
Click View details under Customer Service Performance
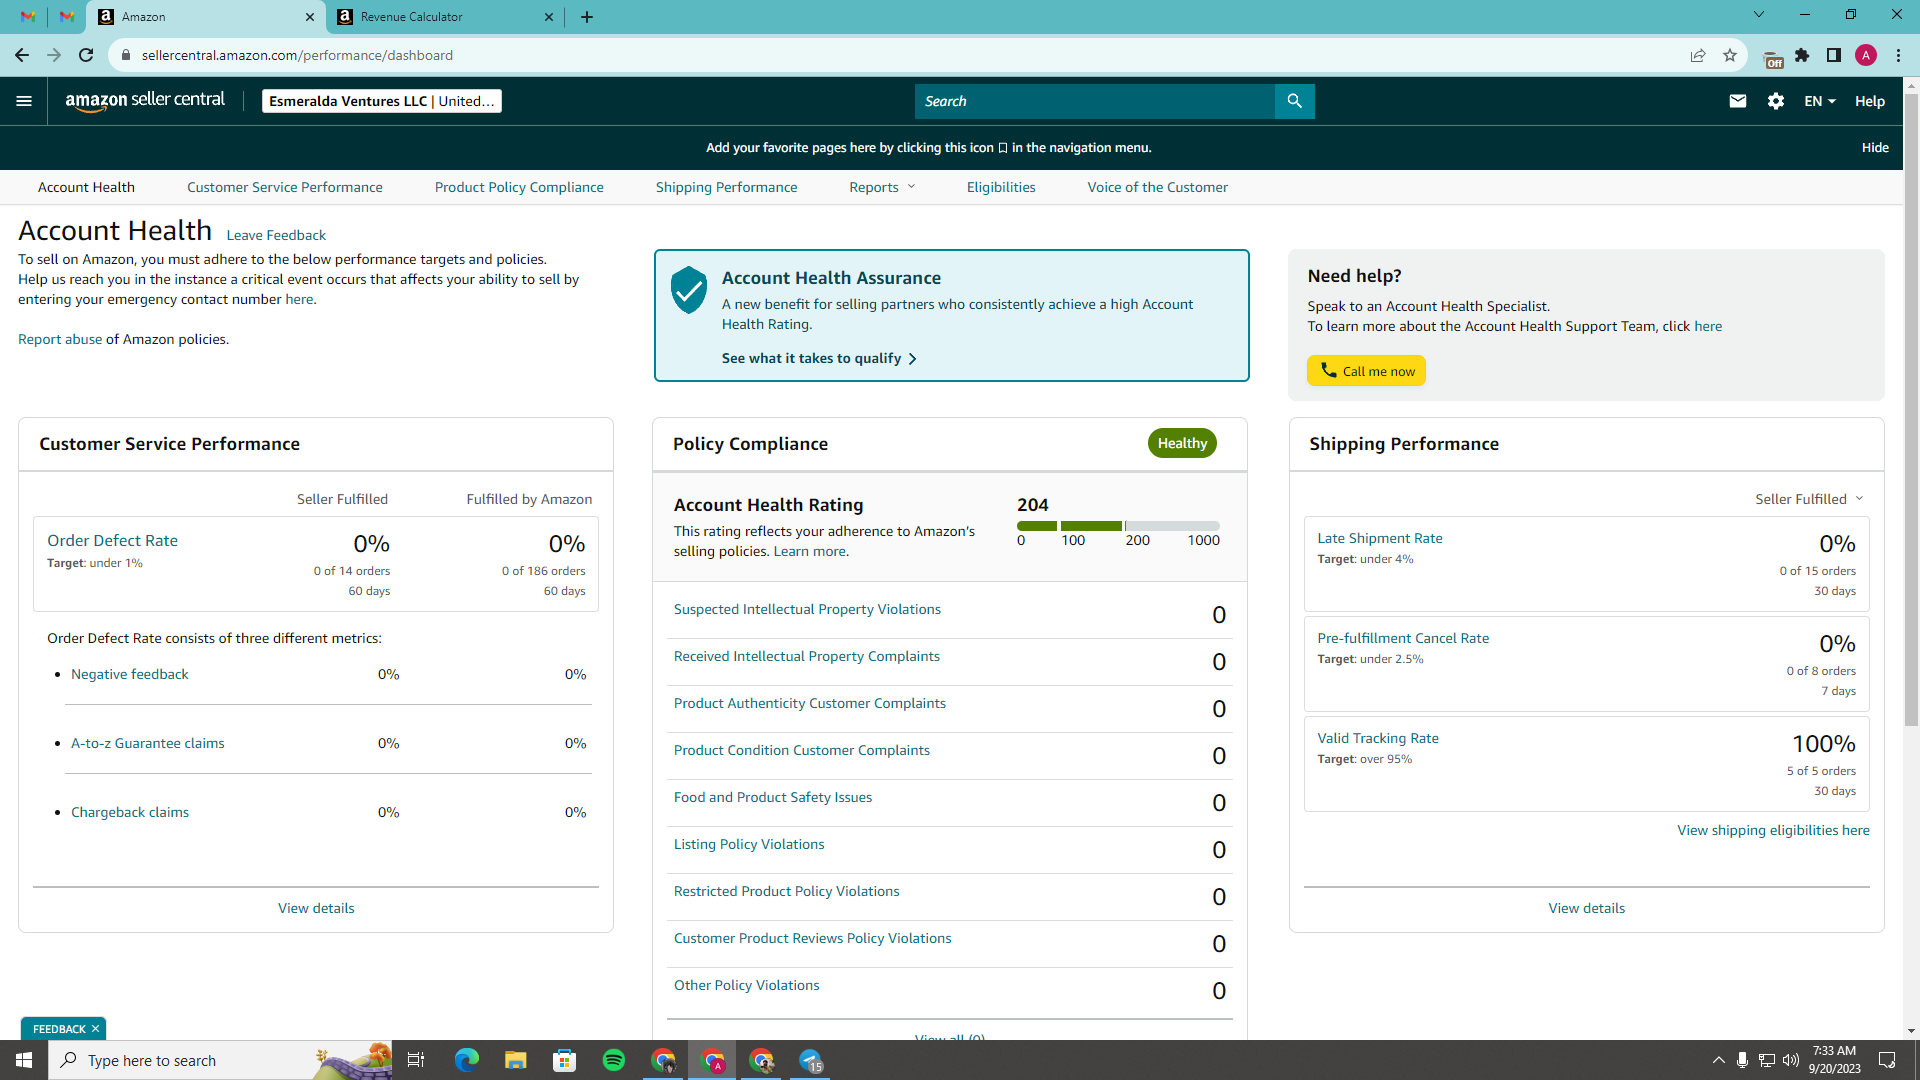(316, 908)
